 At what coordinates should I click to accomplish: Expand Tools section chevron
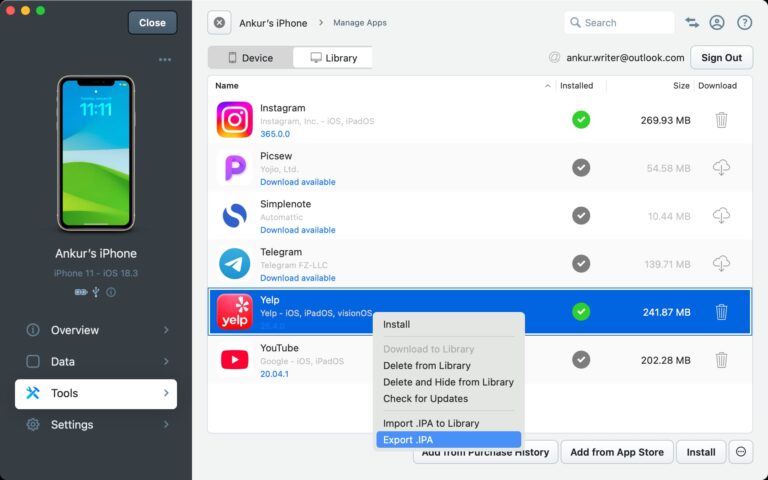click(166, 393)
